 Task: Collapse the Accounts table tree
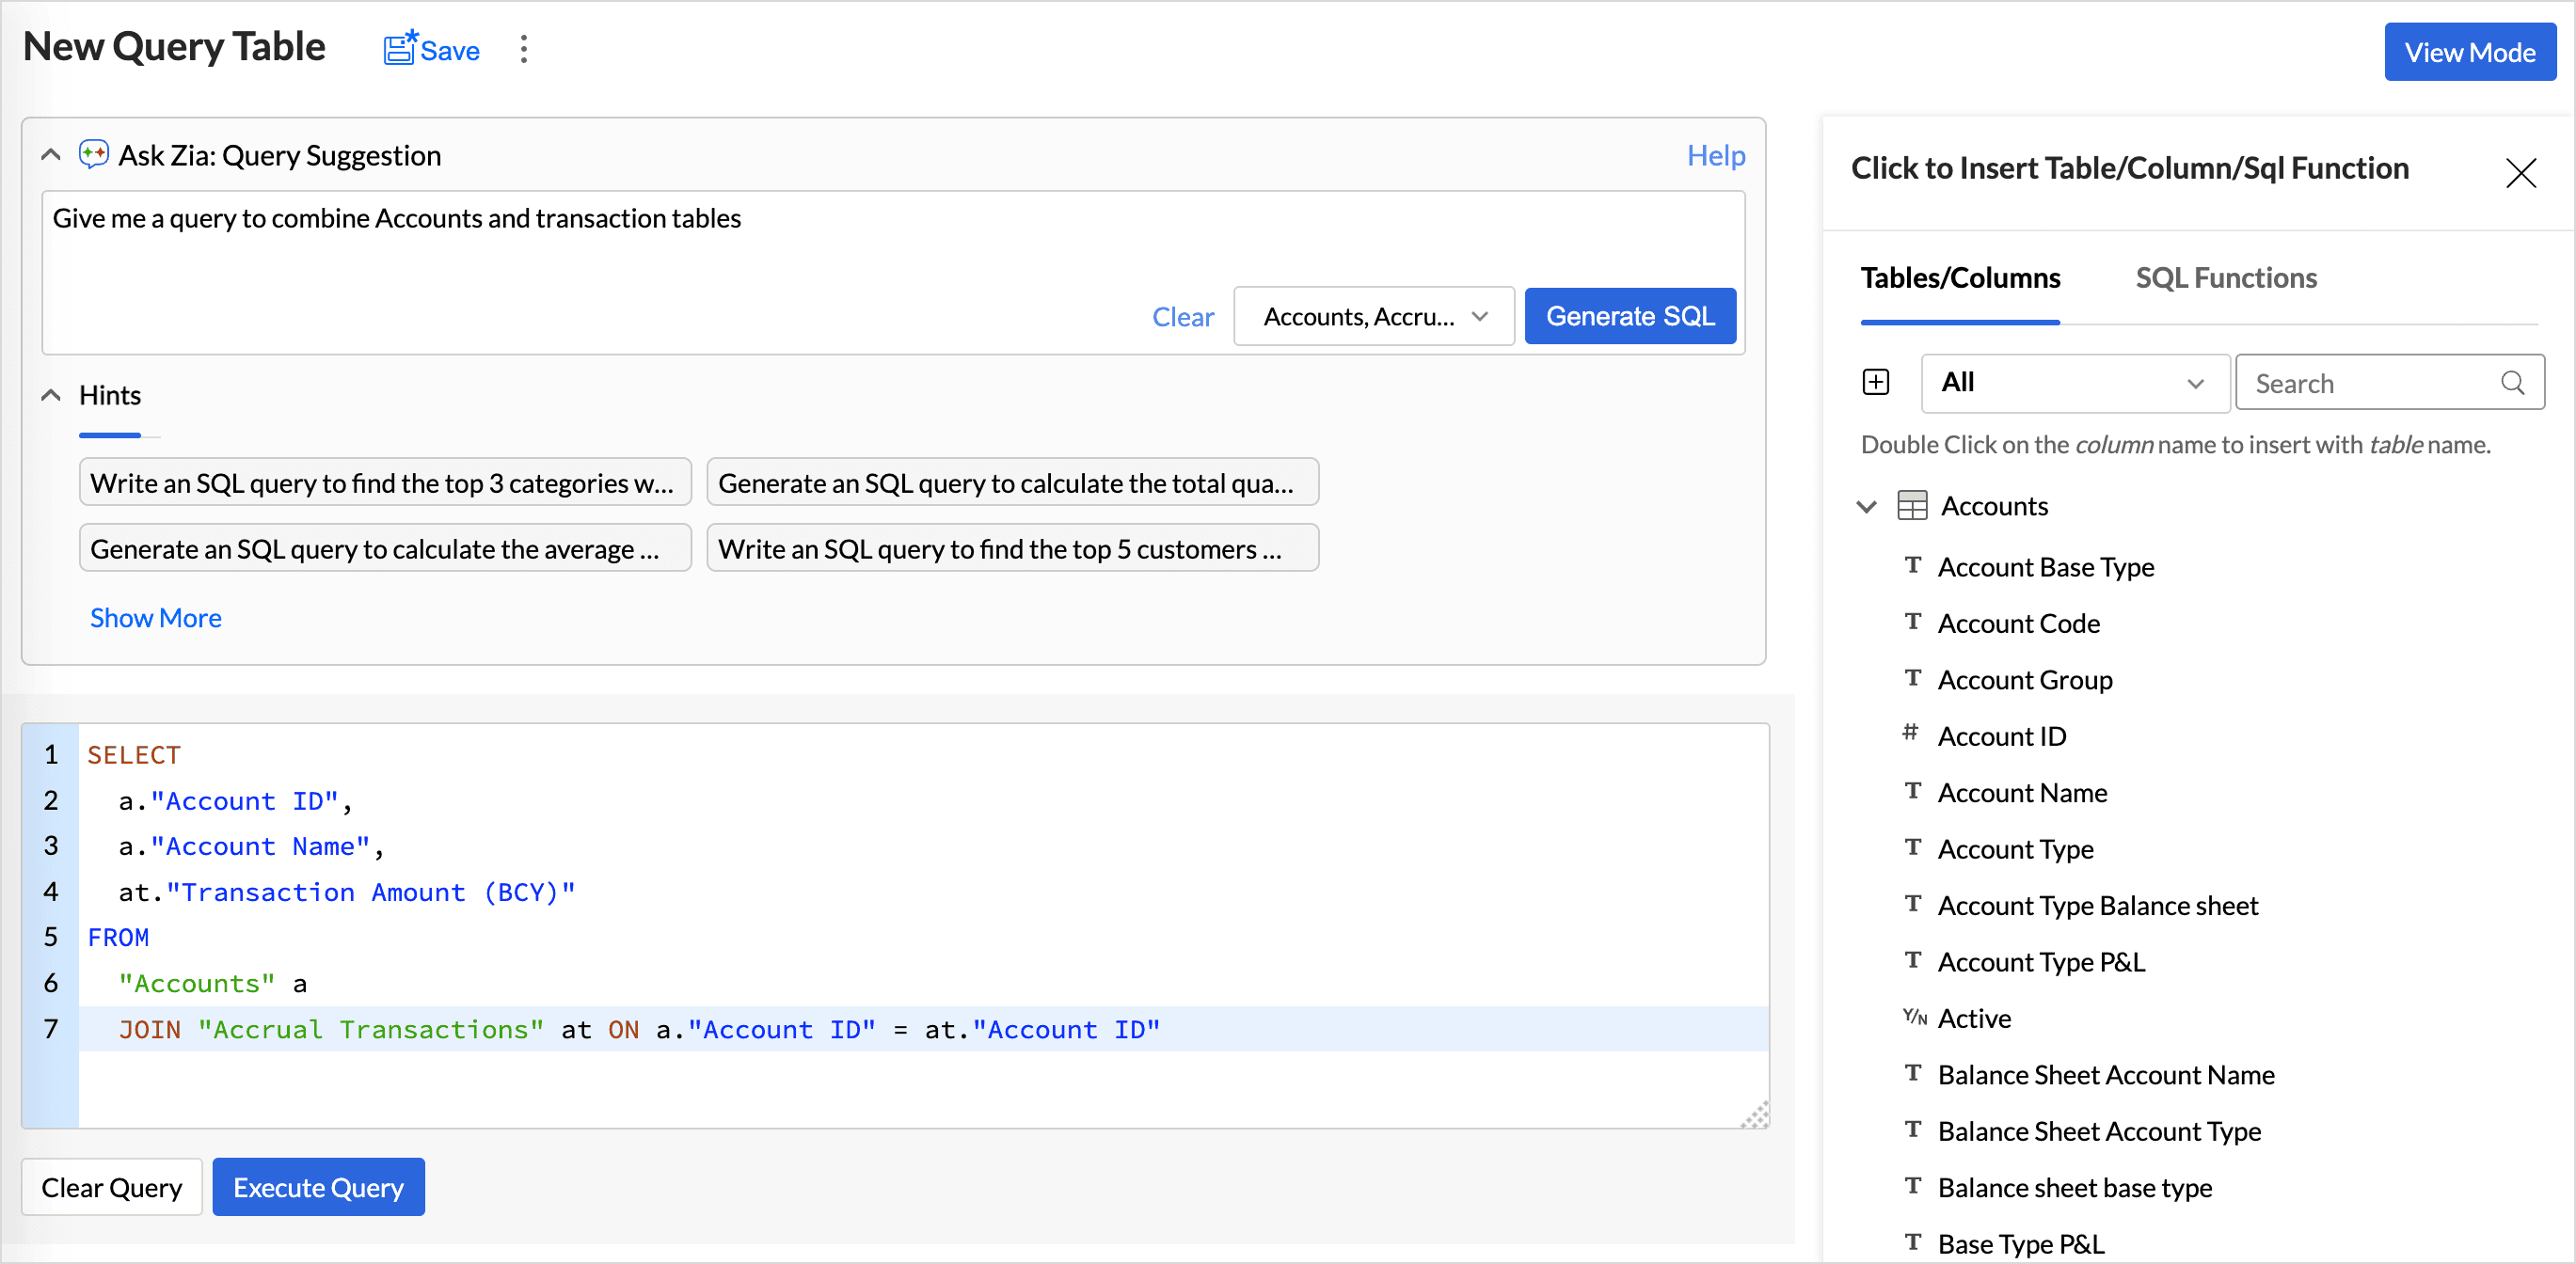1866,506
